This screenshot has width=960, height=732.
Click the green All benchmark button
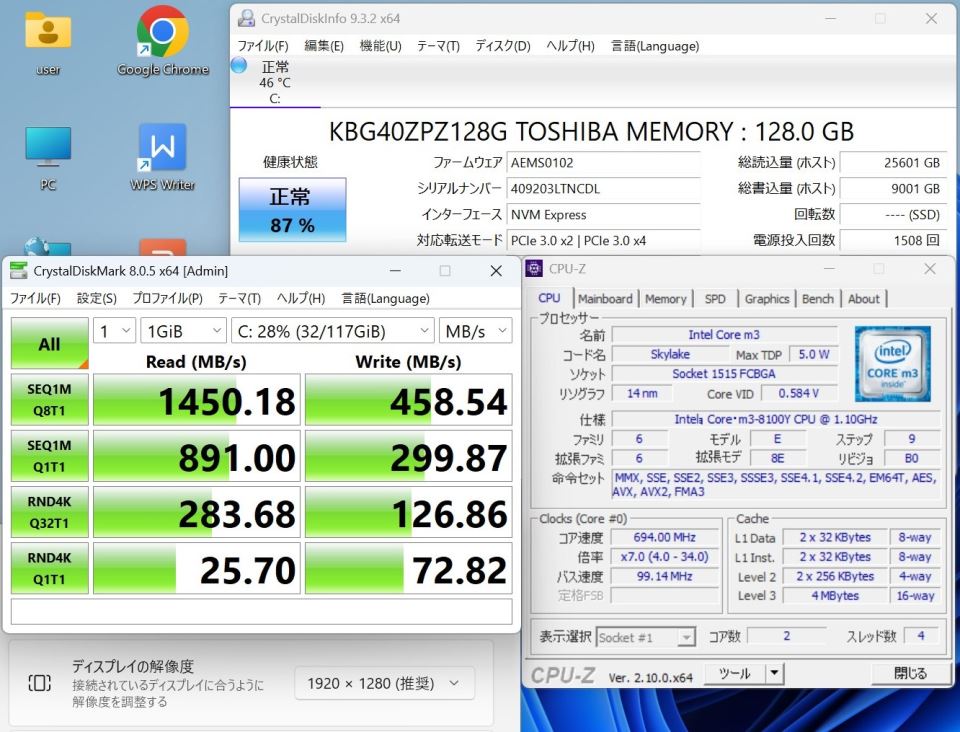click(x=50, y=343)
